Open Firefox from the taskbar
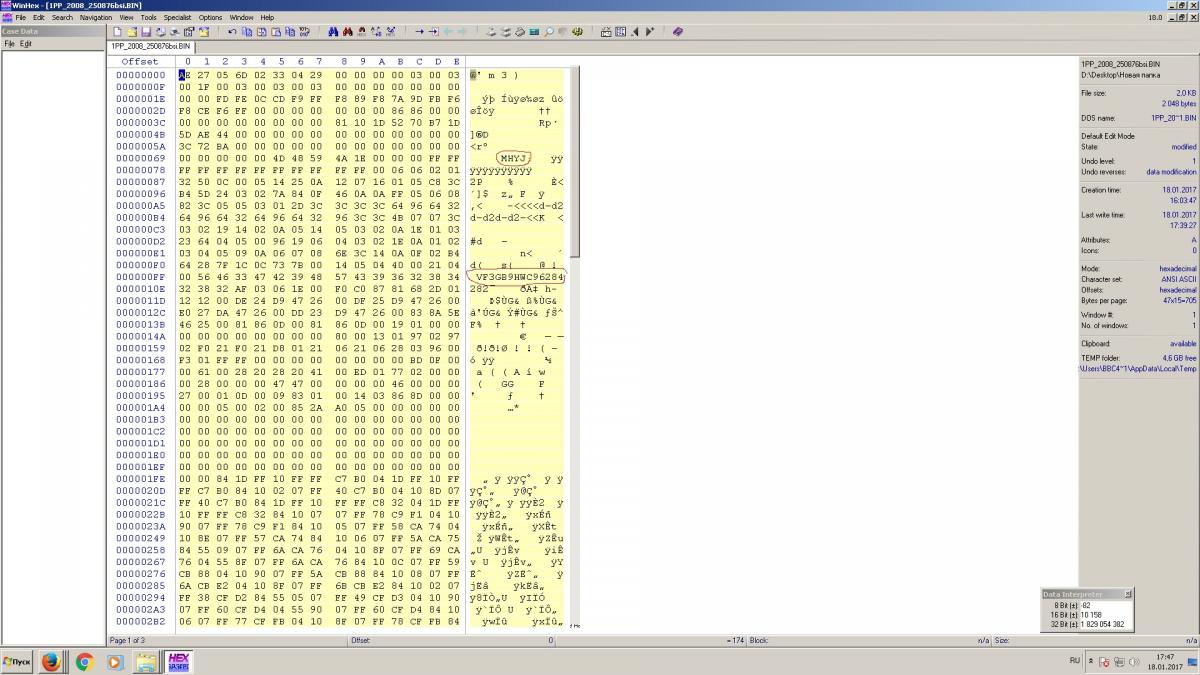1200x675 pixels. coord(53,662)
